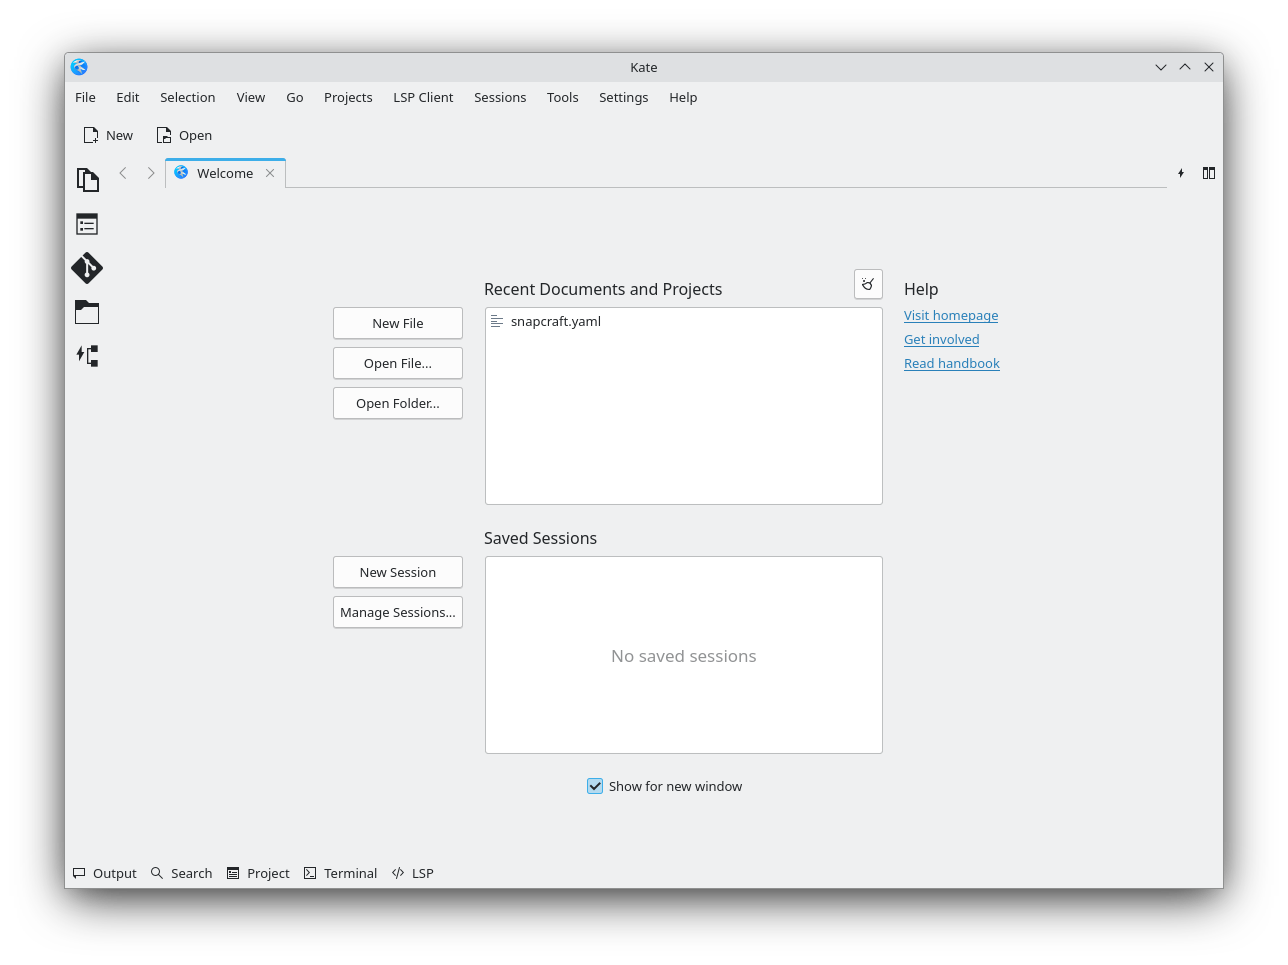Image resolution: width=1288 pixels, height=965 pixels.
Task: Open the Settings menu
Action: coord(624,97)
